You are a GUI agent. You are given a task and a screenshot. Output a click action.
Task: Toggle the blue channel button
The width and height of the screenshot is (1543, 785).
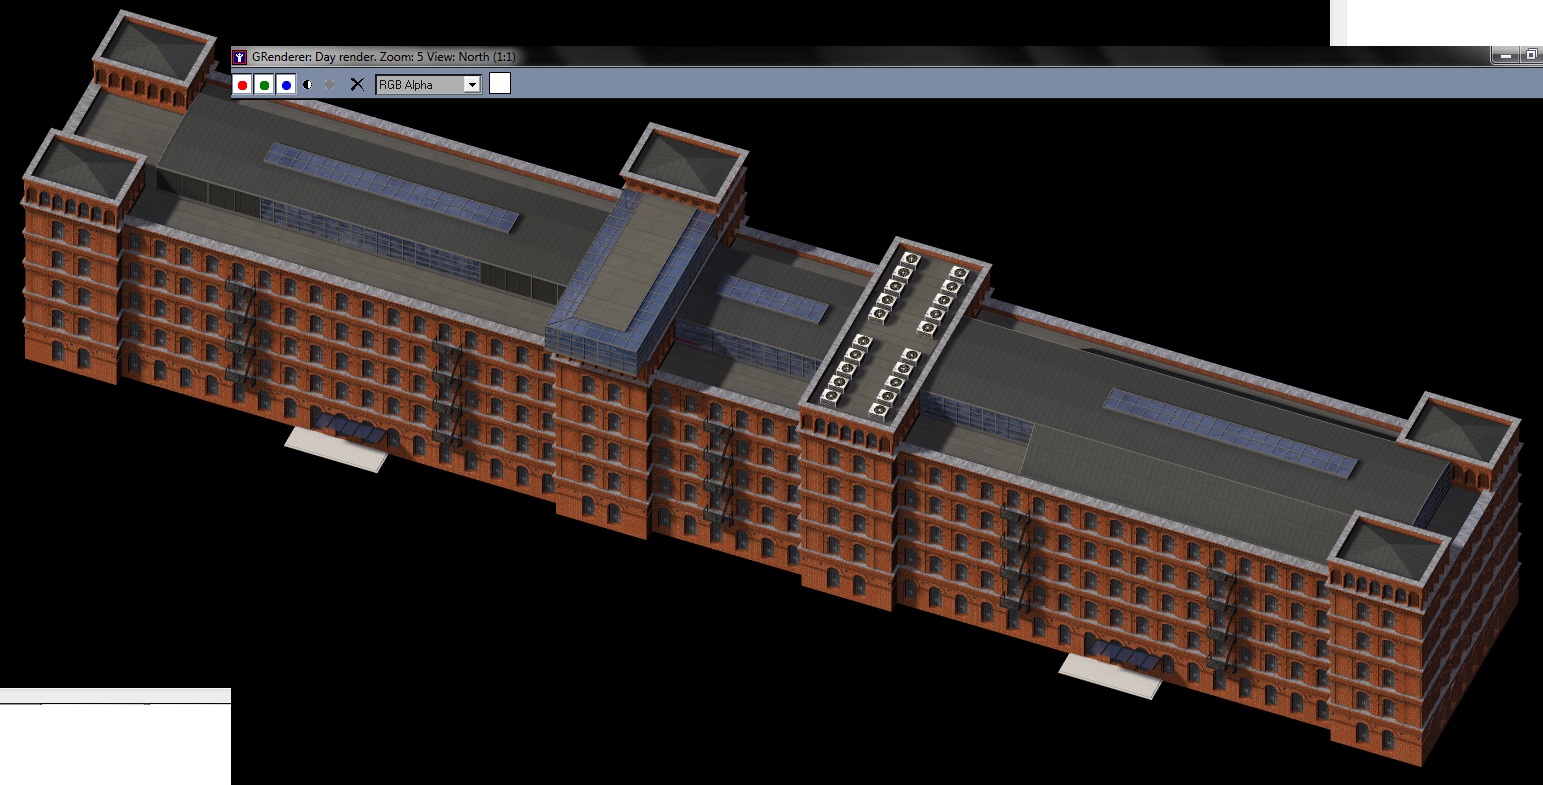286,85
